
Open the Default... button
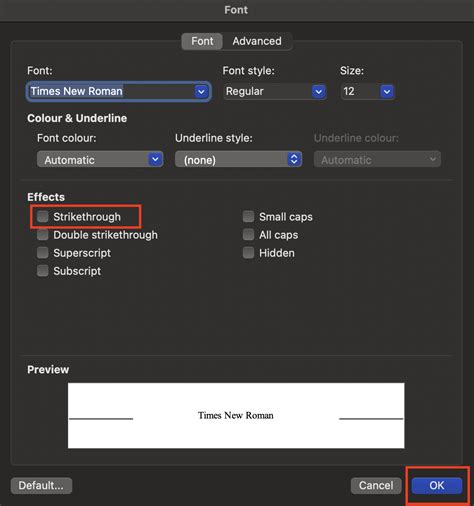[41, 485]
